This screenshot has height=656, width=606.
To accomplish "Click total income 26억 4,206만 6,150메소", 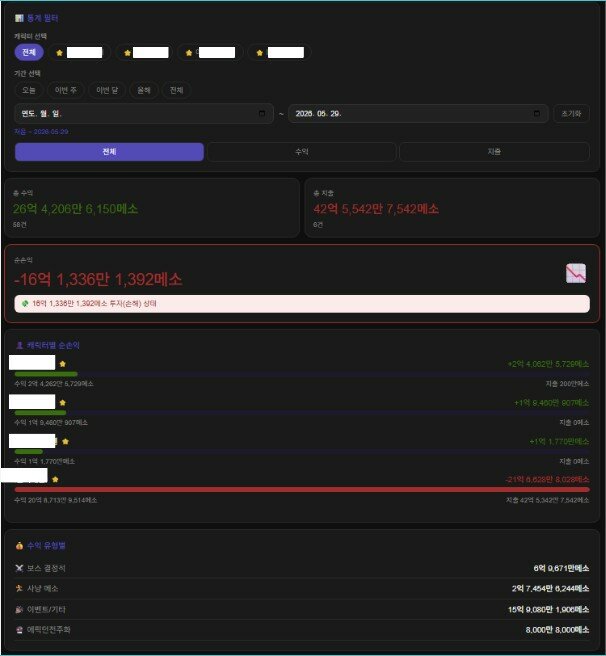I will pyautogui.click(x=75, y=209).
